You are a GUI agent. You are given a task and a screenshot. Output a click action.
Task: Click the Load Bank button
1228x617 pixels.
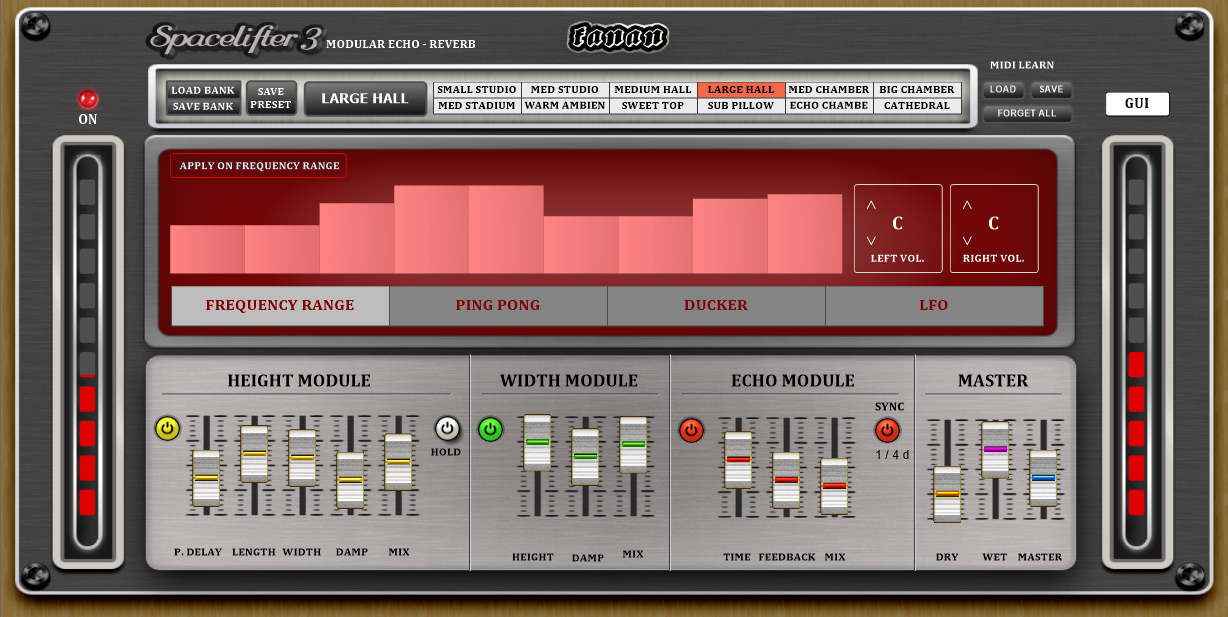coord(203,90)
